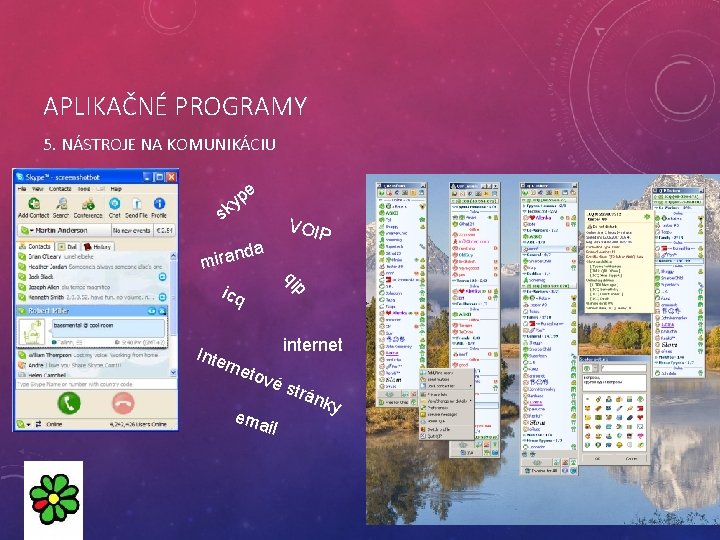Click the €2.51 credit button
The height and width of the screenshot is (540, 720).
(x=164, y=230)
